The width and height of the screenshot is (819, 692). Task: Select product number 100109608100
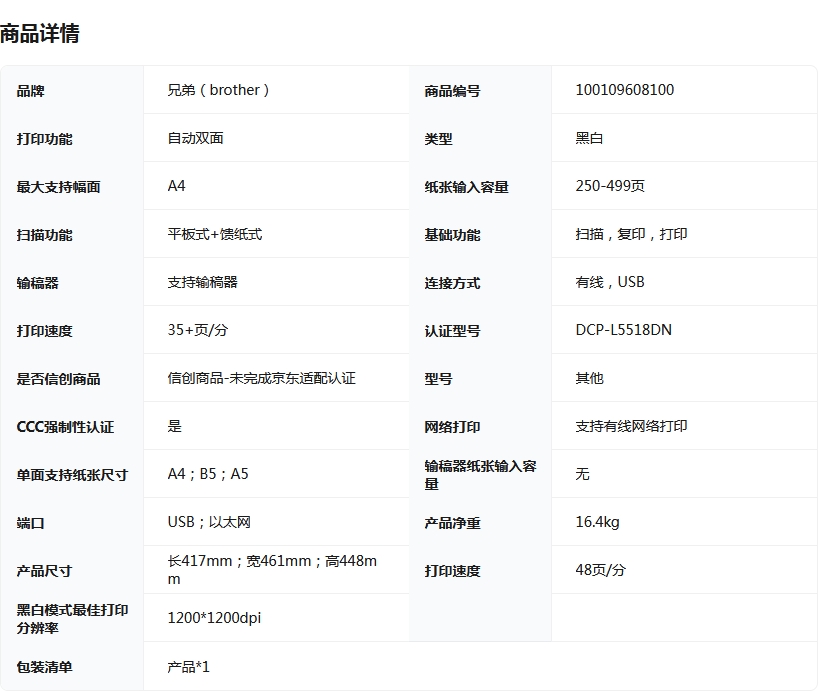click(625, 90)
